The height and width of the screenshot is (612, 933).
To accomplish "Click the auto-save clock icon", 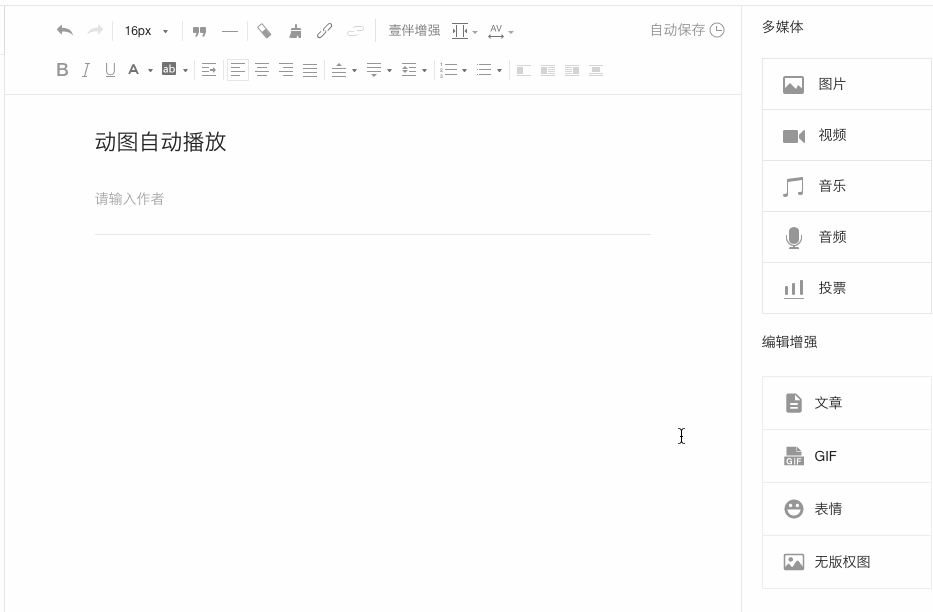I will [x=717, y=30].
